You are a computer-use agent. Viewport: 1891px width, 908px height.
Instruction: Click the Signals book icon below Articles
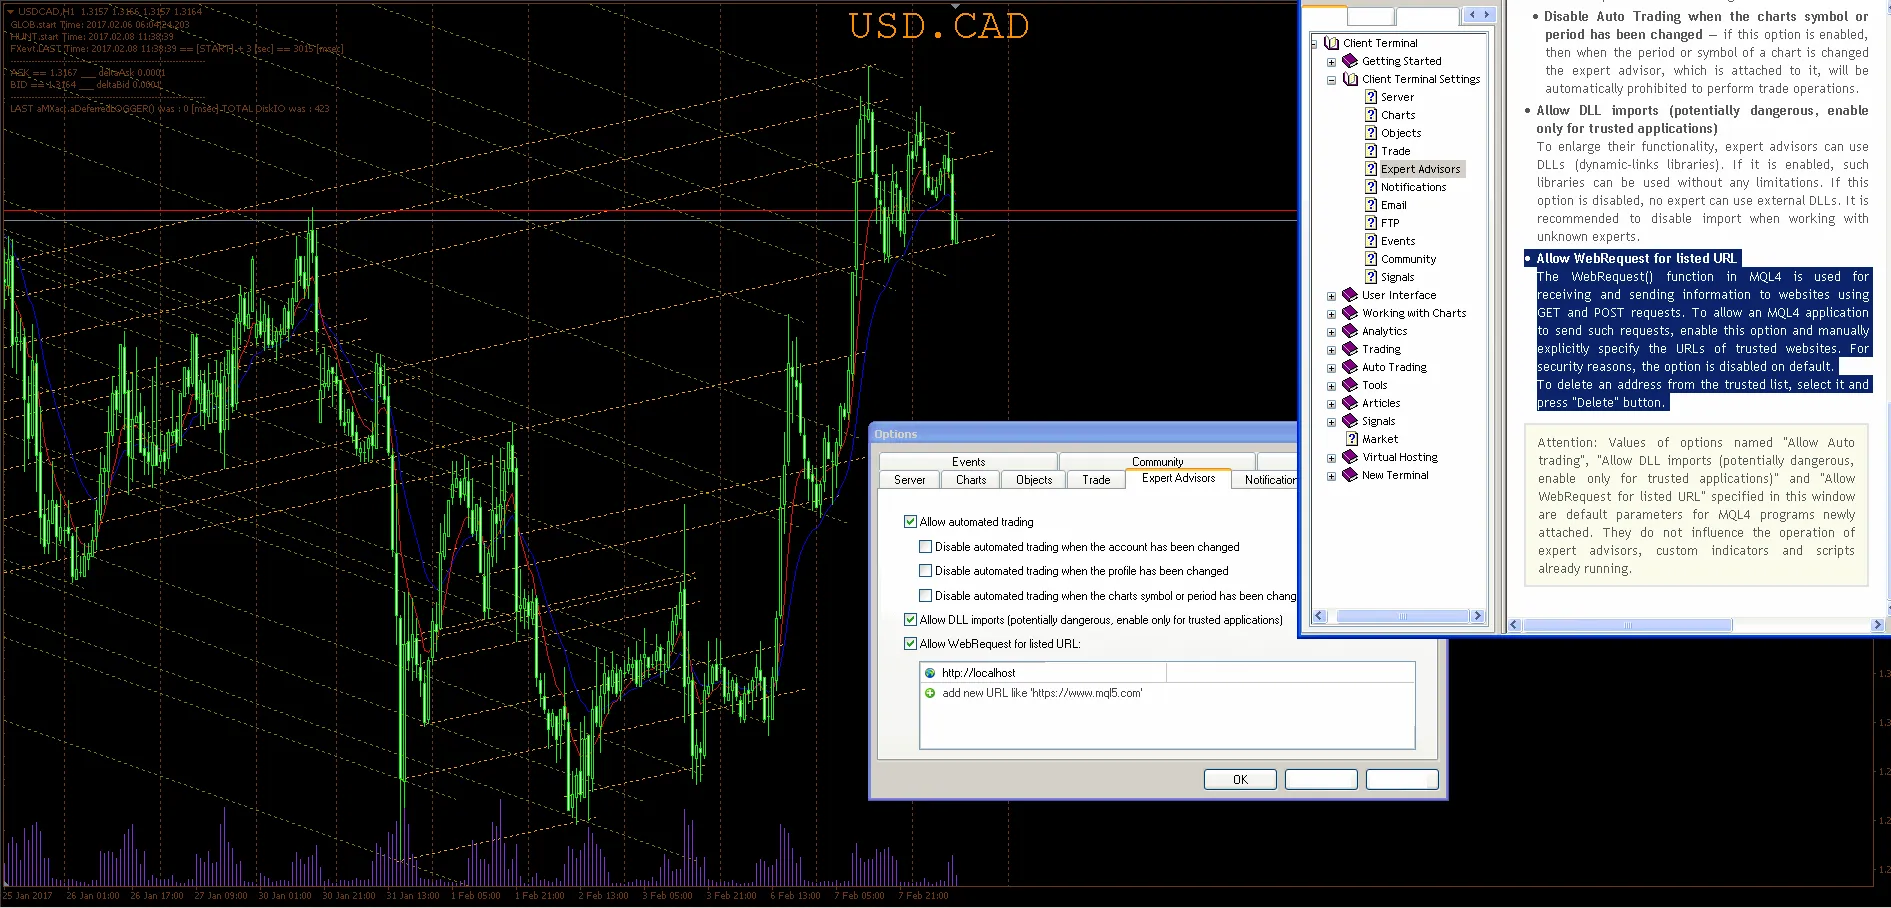[1350, 421]
